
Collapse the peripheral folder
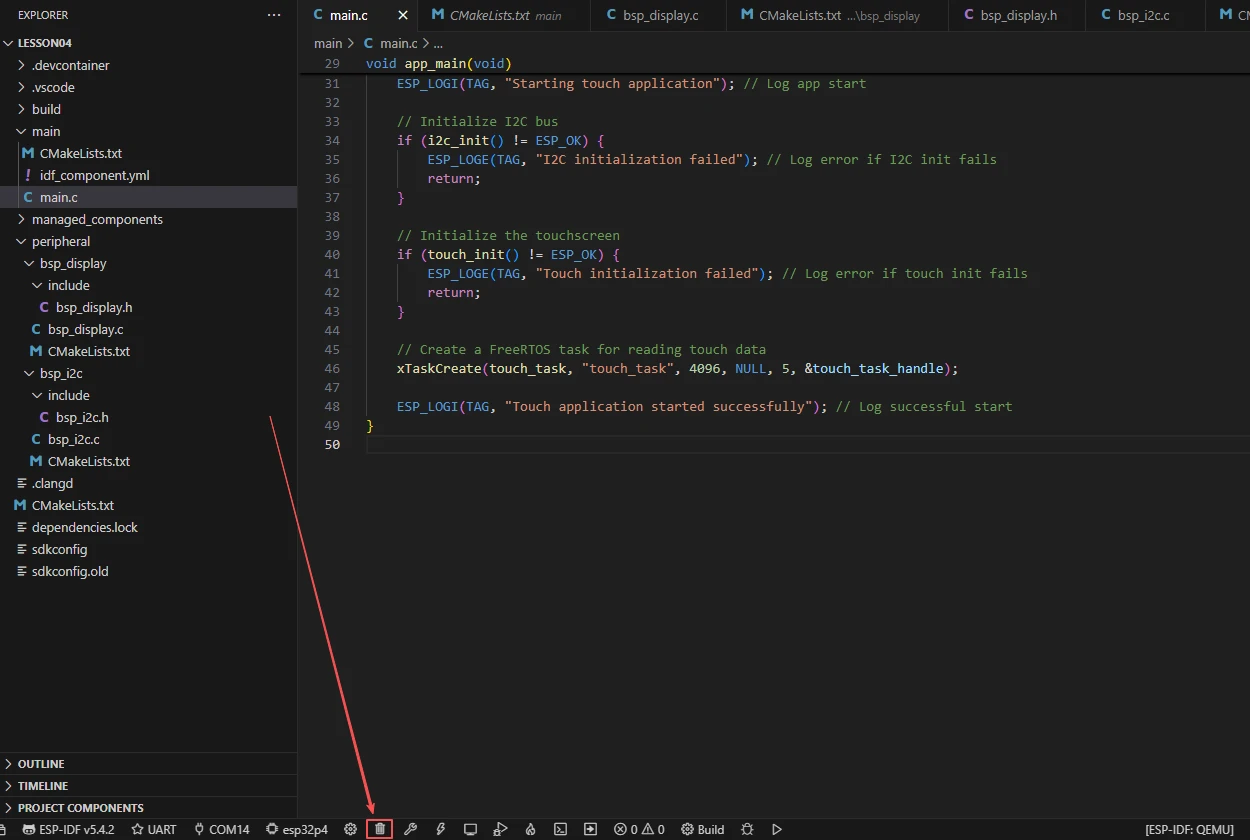coord(60,241)
